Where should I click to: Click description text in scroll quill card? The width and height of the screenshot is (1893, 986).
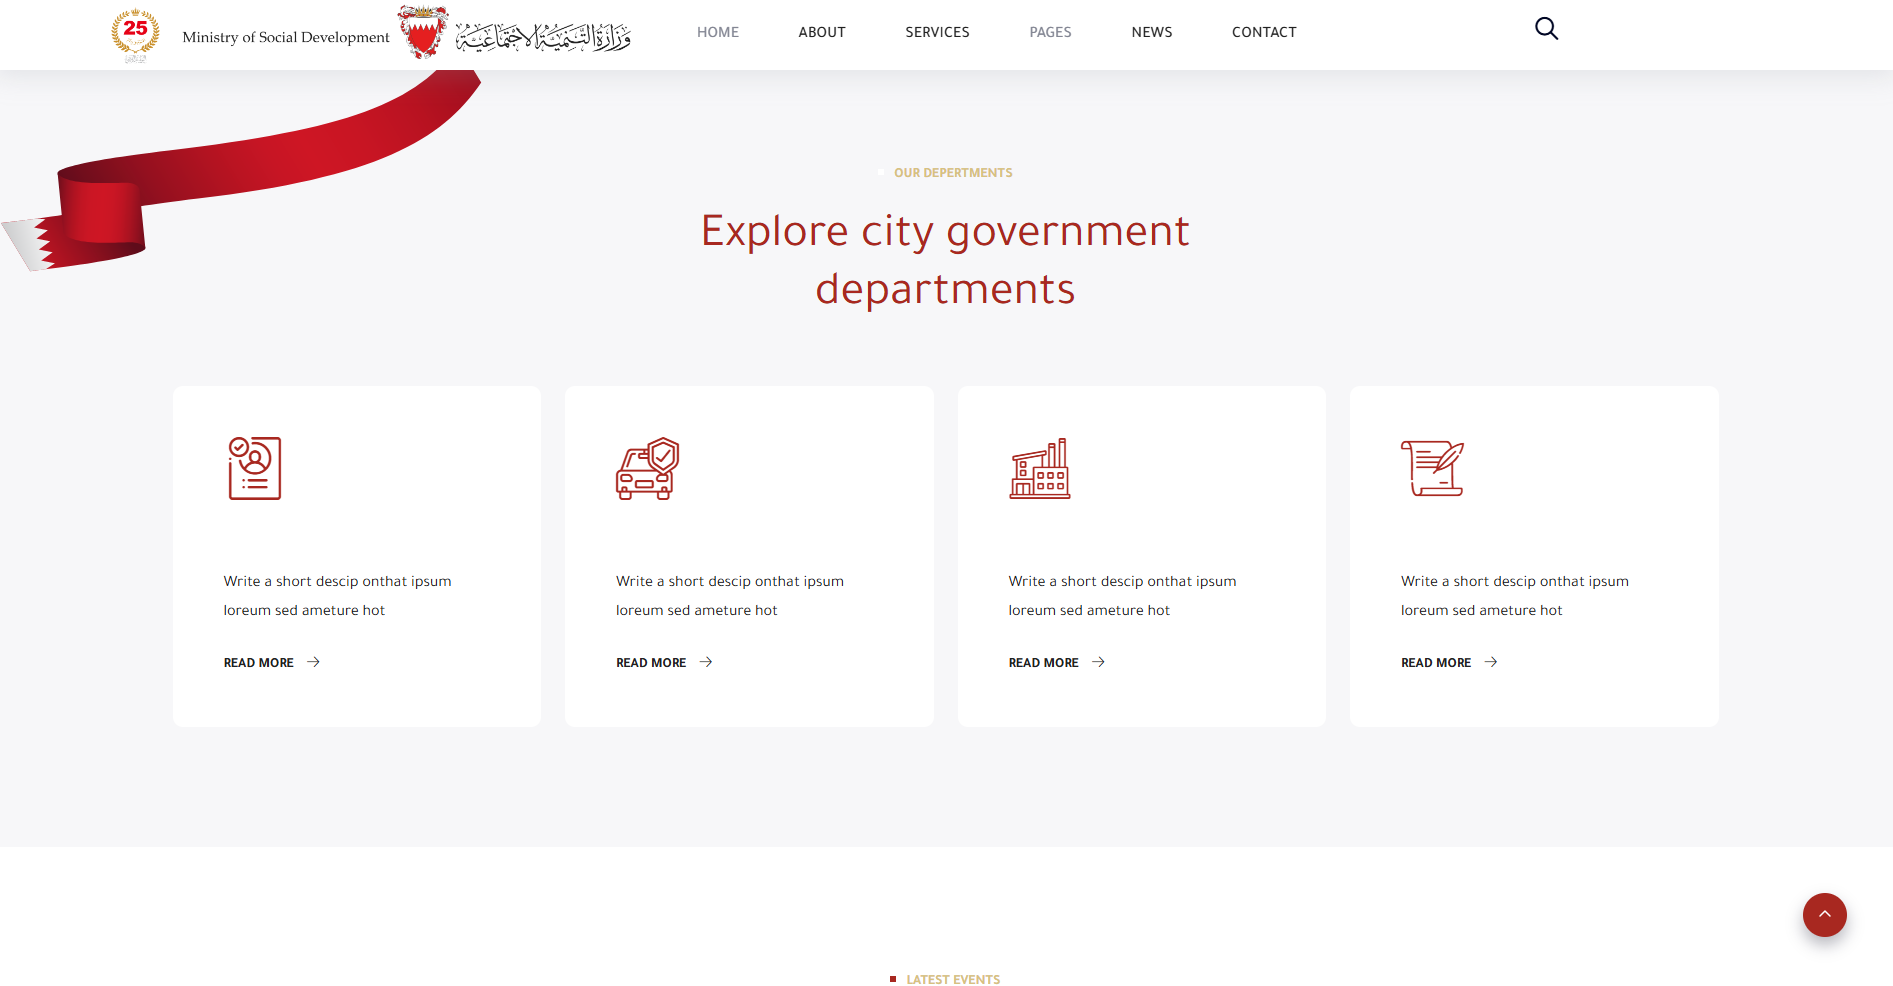1515,595
